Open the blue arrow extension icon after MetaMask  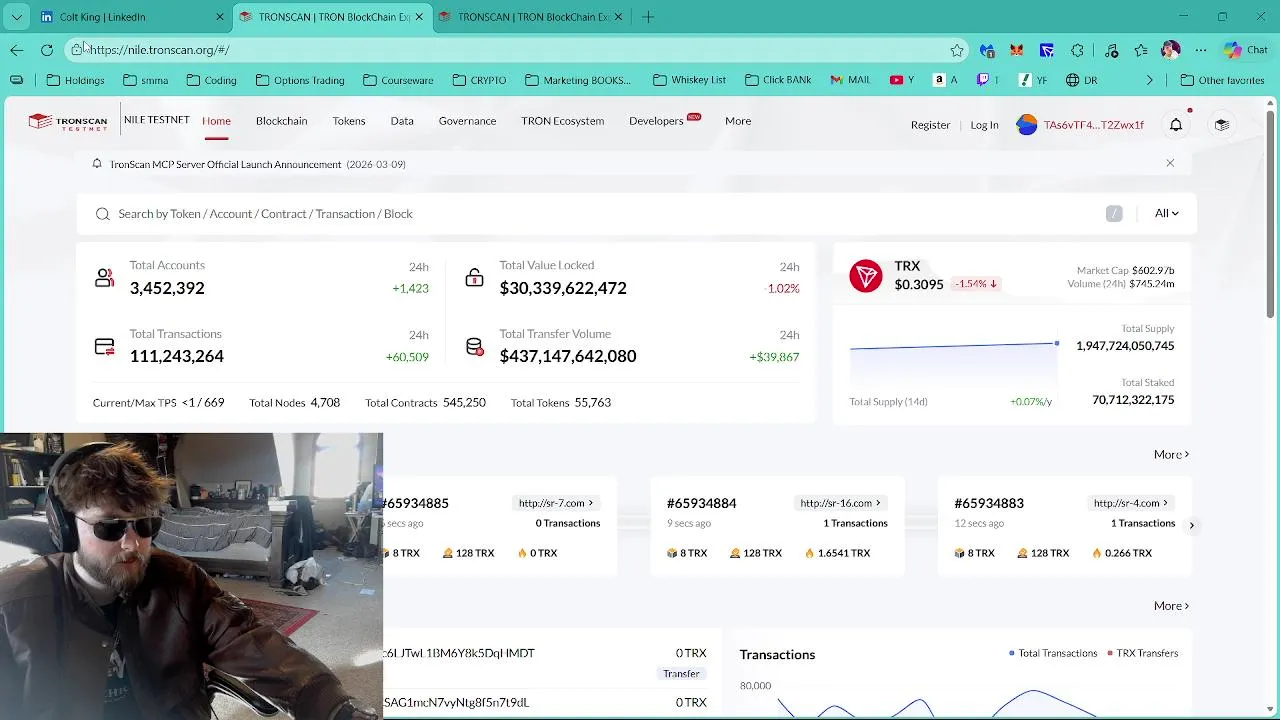tap(1047, 50)
